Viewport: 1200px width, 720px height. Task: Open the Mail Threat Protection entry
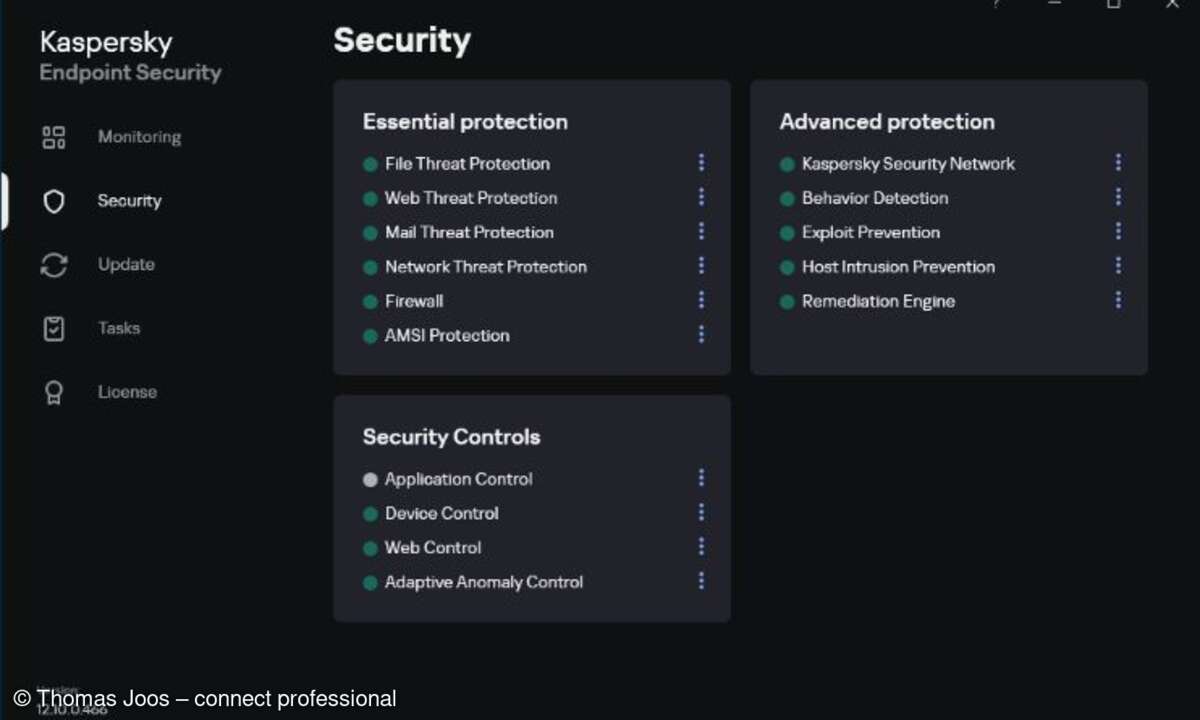(x=469, y=232)
